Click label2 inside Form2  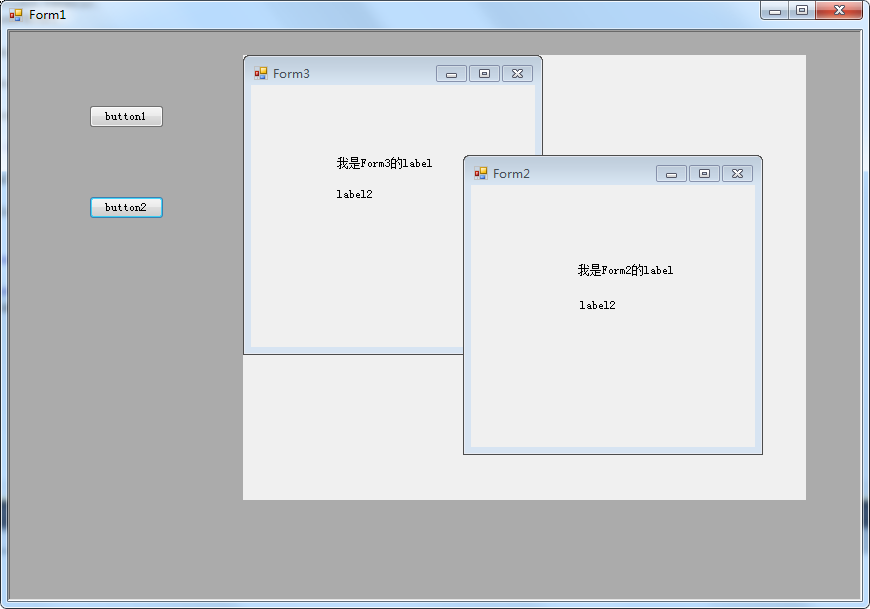[x=598, y=305]
